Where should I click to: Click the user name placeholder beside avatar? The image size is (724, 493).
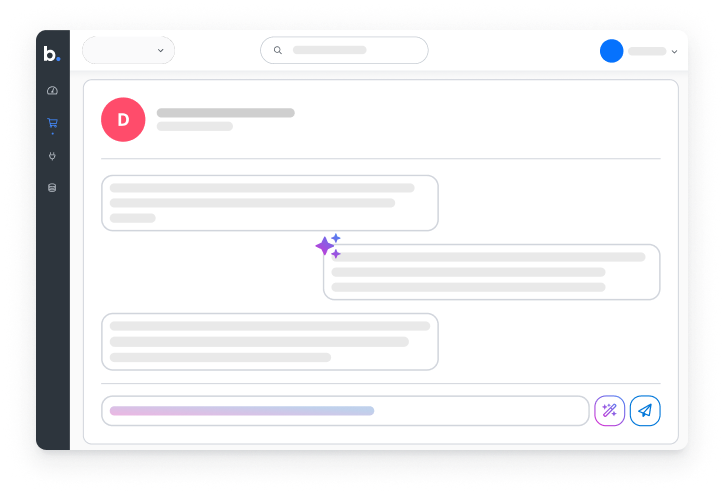pyautogui.click(x=647, y=51)
